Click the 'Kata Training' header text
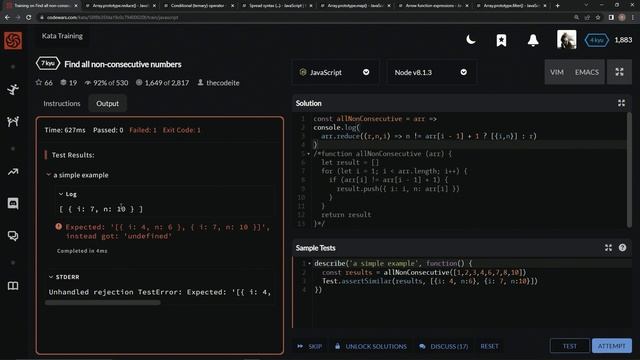The width and height of the screenshot is (640, 360). click(x=62, y=36)
